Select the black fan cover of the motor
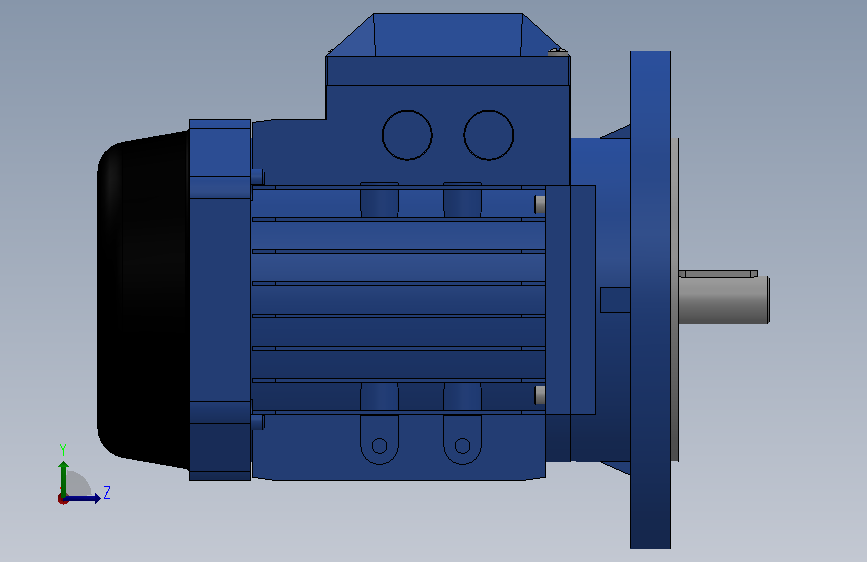The width and height of the screenshot is (867, 562). (143, 299)
